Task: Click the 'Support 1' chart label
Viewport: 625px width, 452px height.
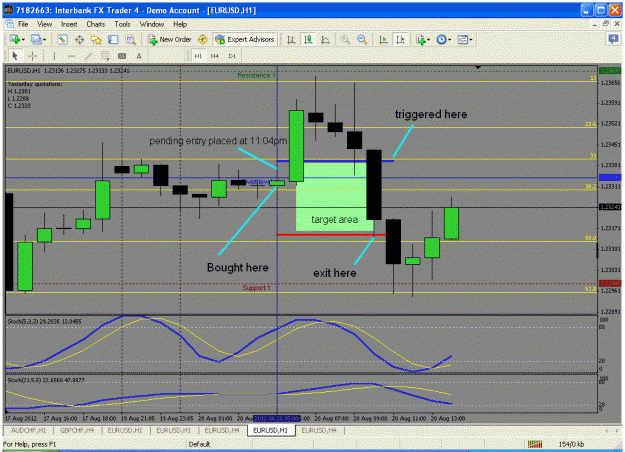Action: pyautogui.click(x=256, y=288)
